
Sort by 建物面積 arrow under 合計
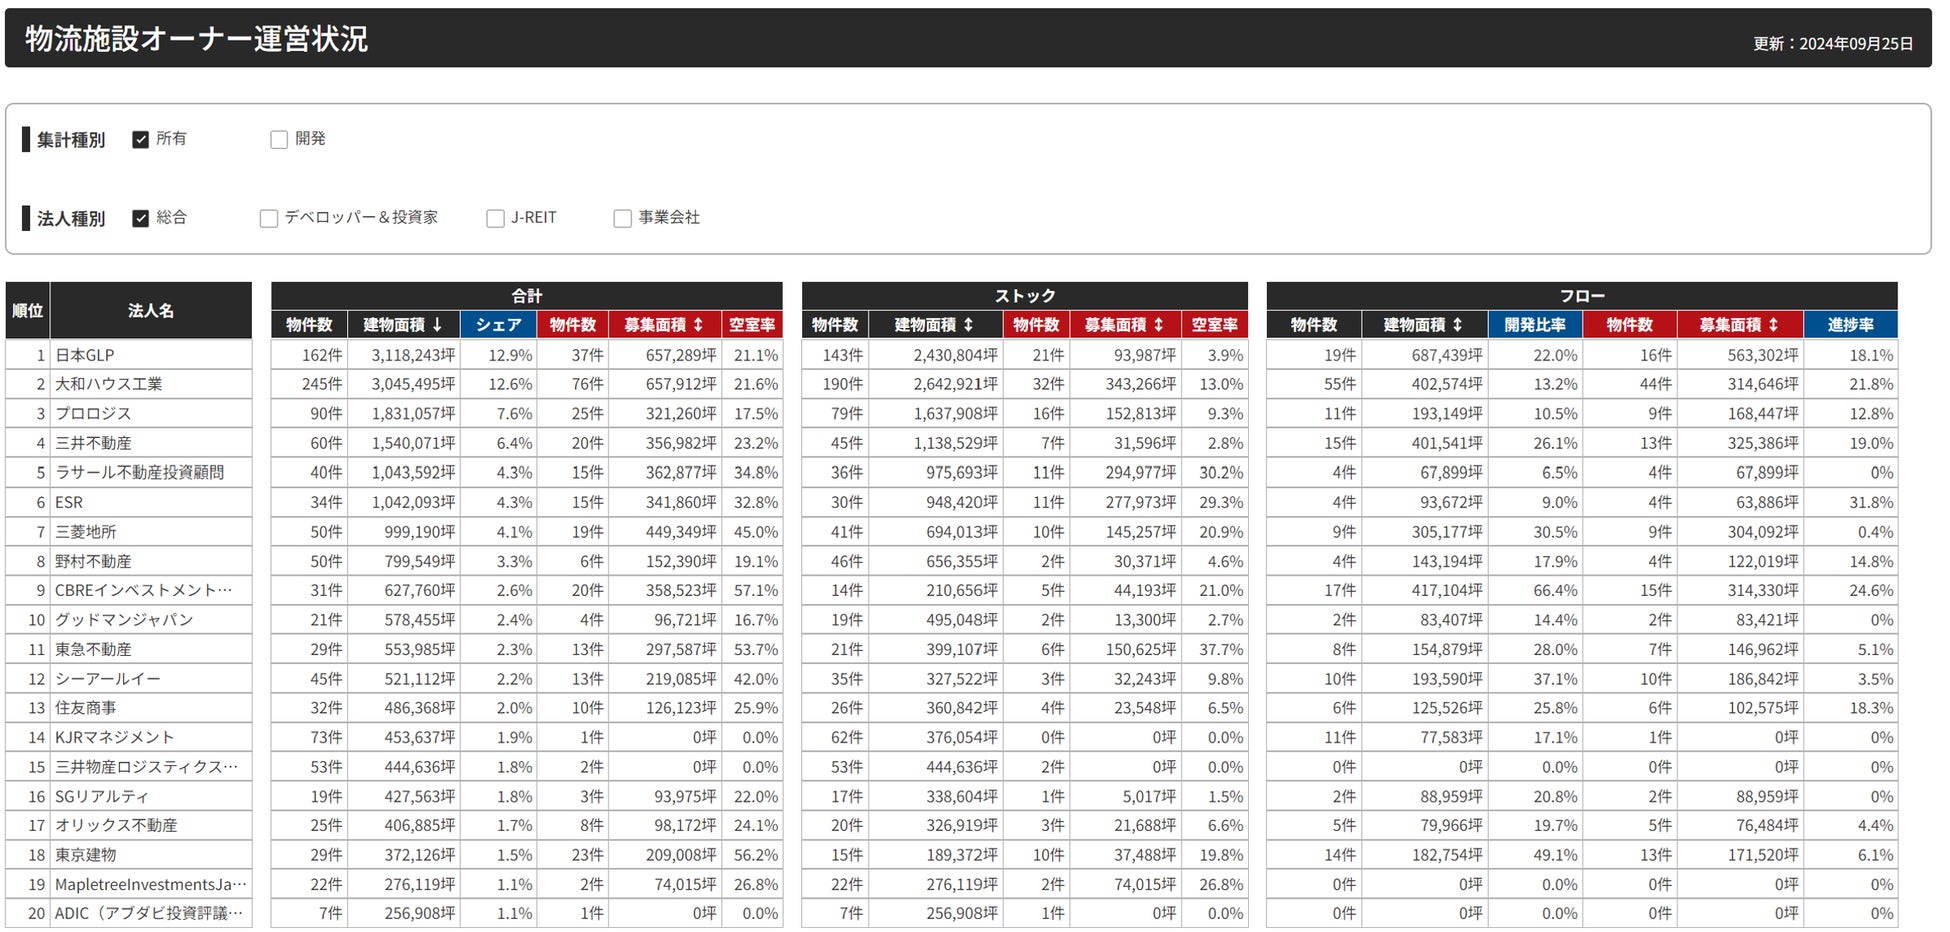click(437, 325)
